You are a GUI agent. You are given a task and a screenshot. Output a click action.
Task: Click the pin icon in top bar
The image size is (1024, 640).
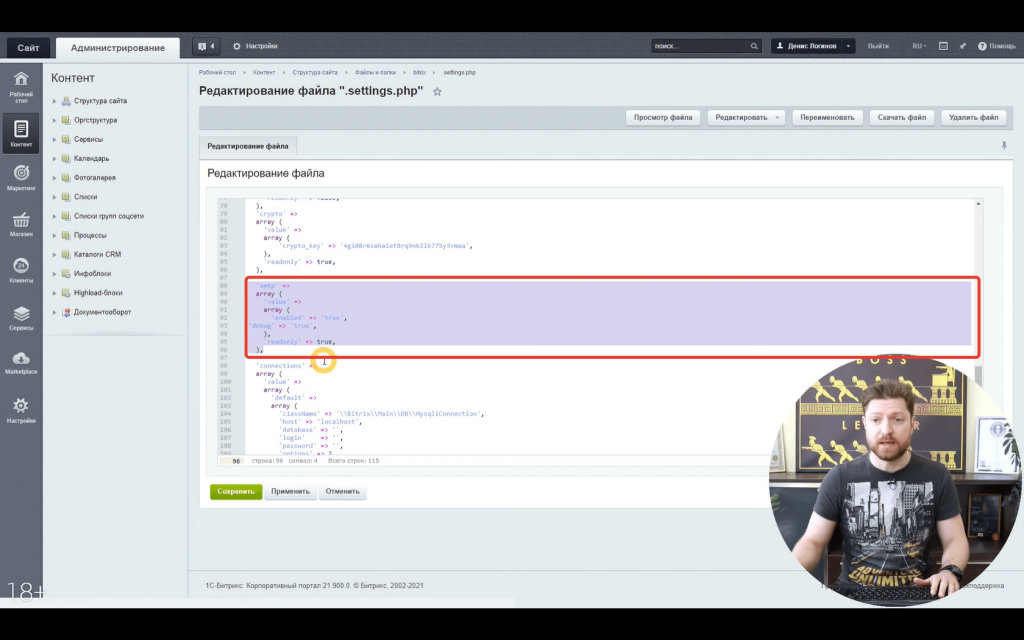pyautogui.click(x=962, y=46)
